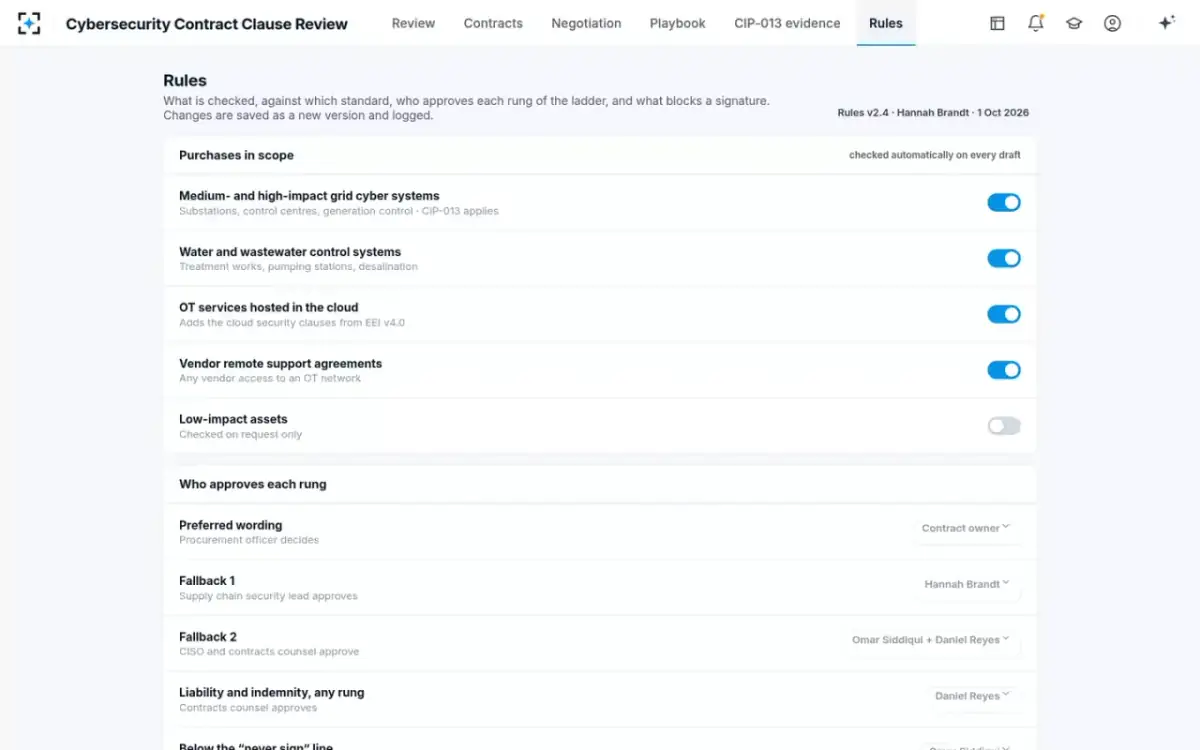Toggle medium- and high-impact grid cyber systems
The image size is (1200, 750).
click(1004, 202)
